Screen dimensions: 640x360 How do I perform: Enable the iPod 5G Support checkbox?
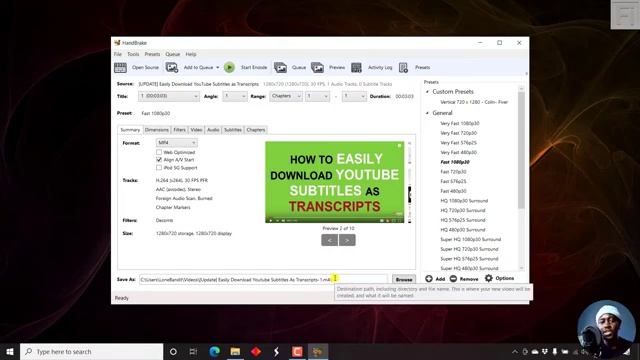(x=159, y=168)
